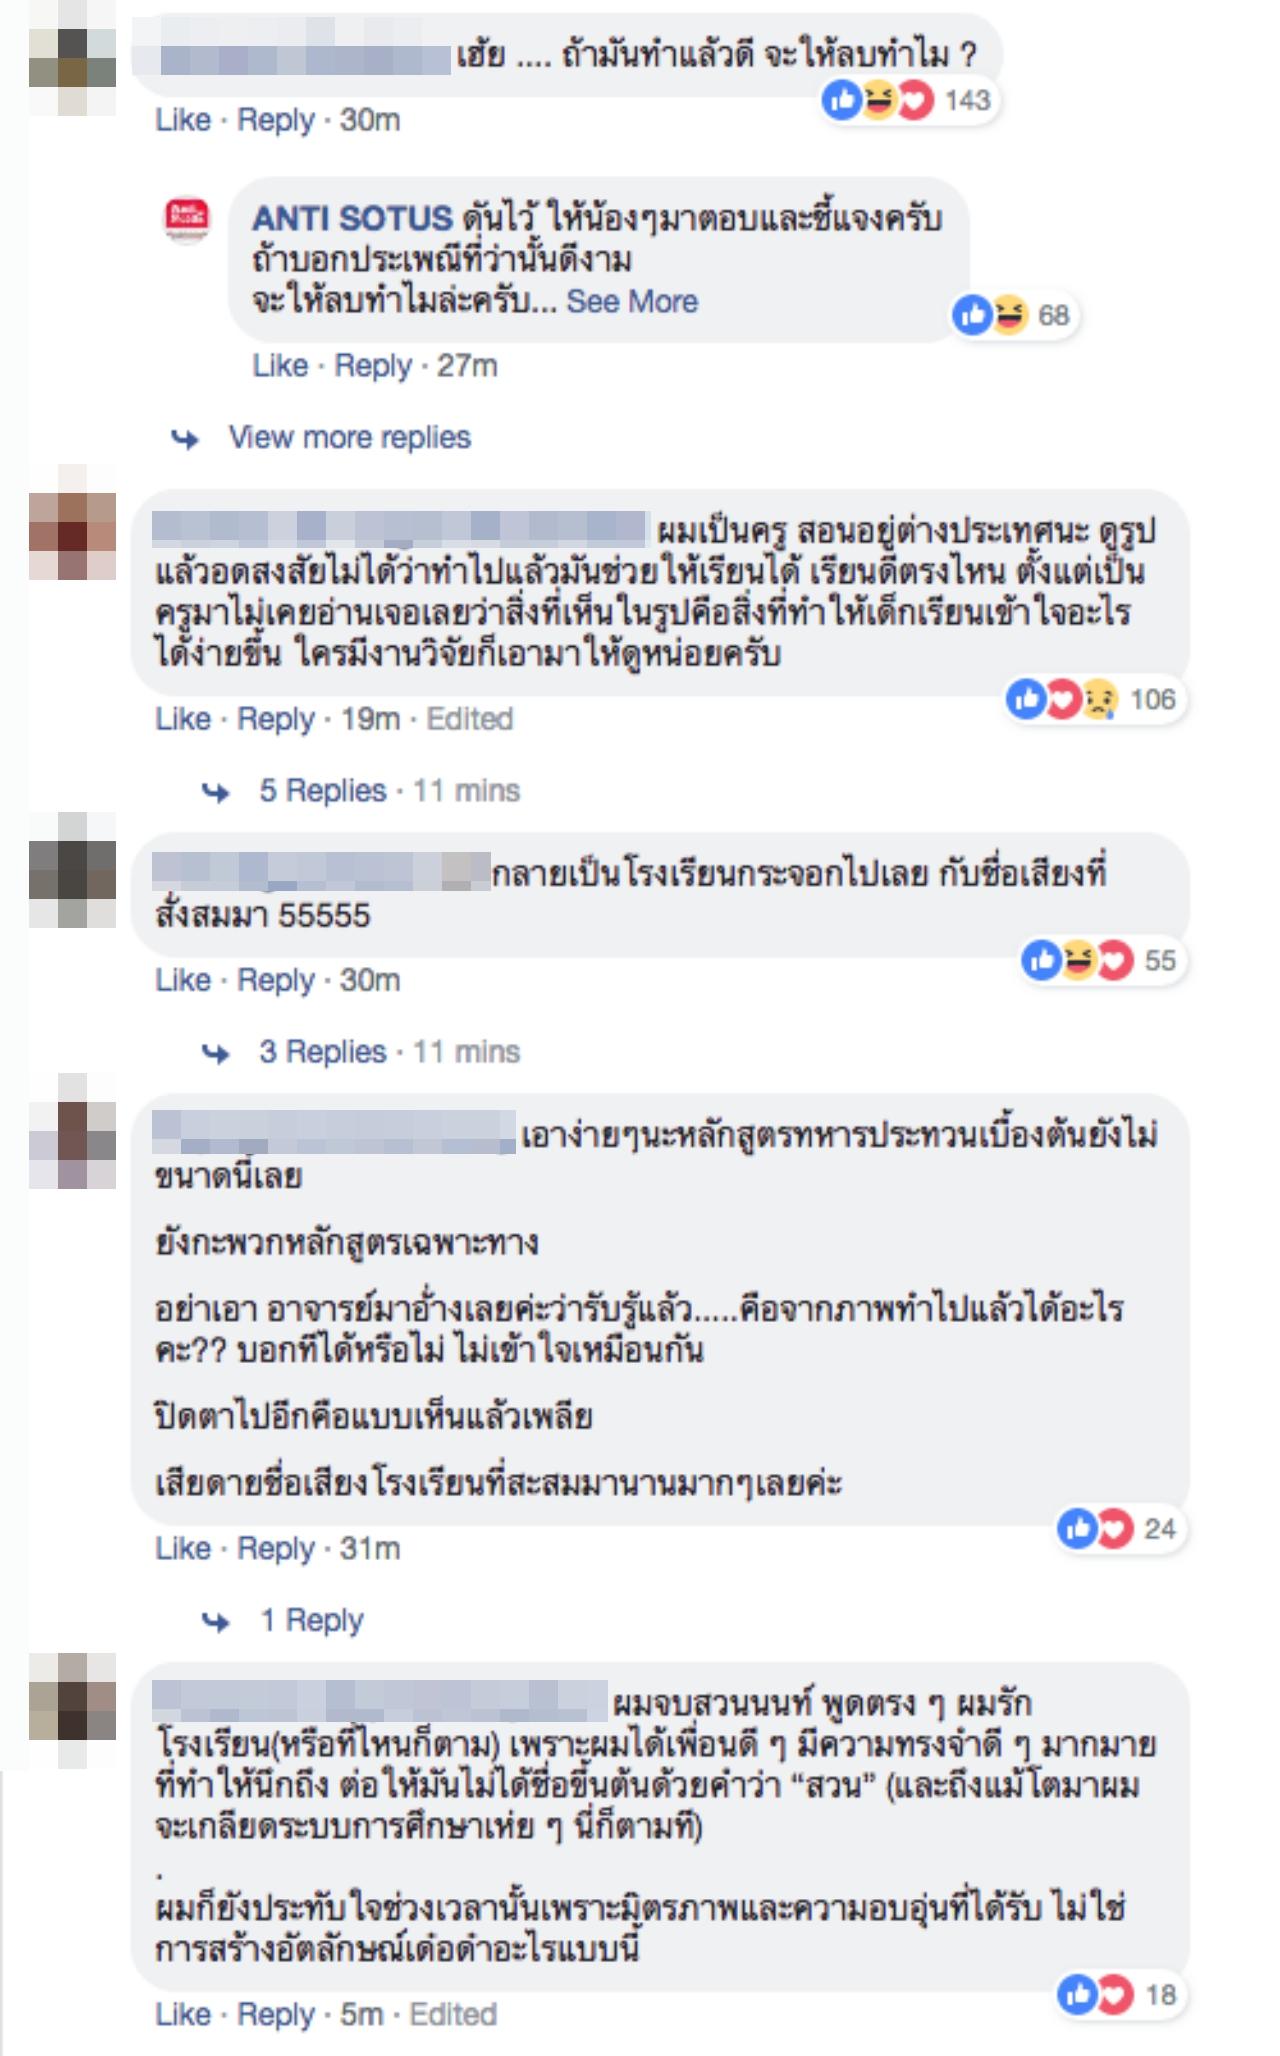Screen dimensions: 1280x2056
Task: Like the comment posted 31m ago
Action: (x=183, y=1548)
